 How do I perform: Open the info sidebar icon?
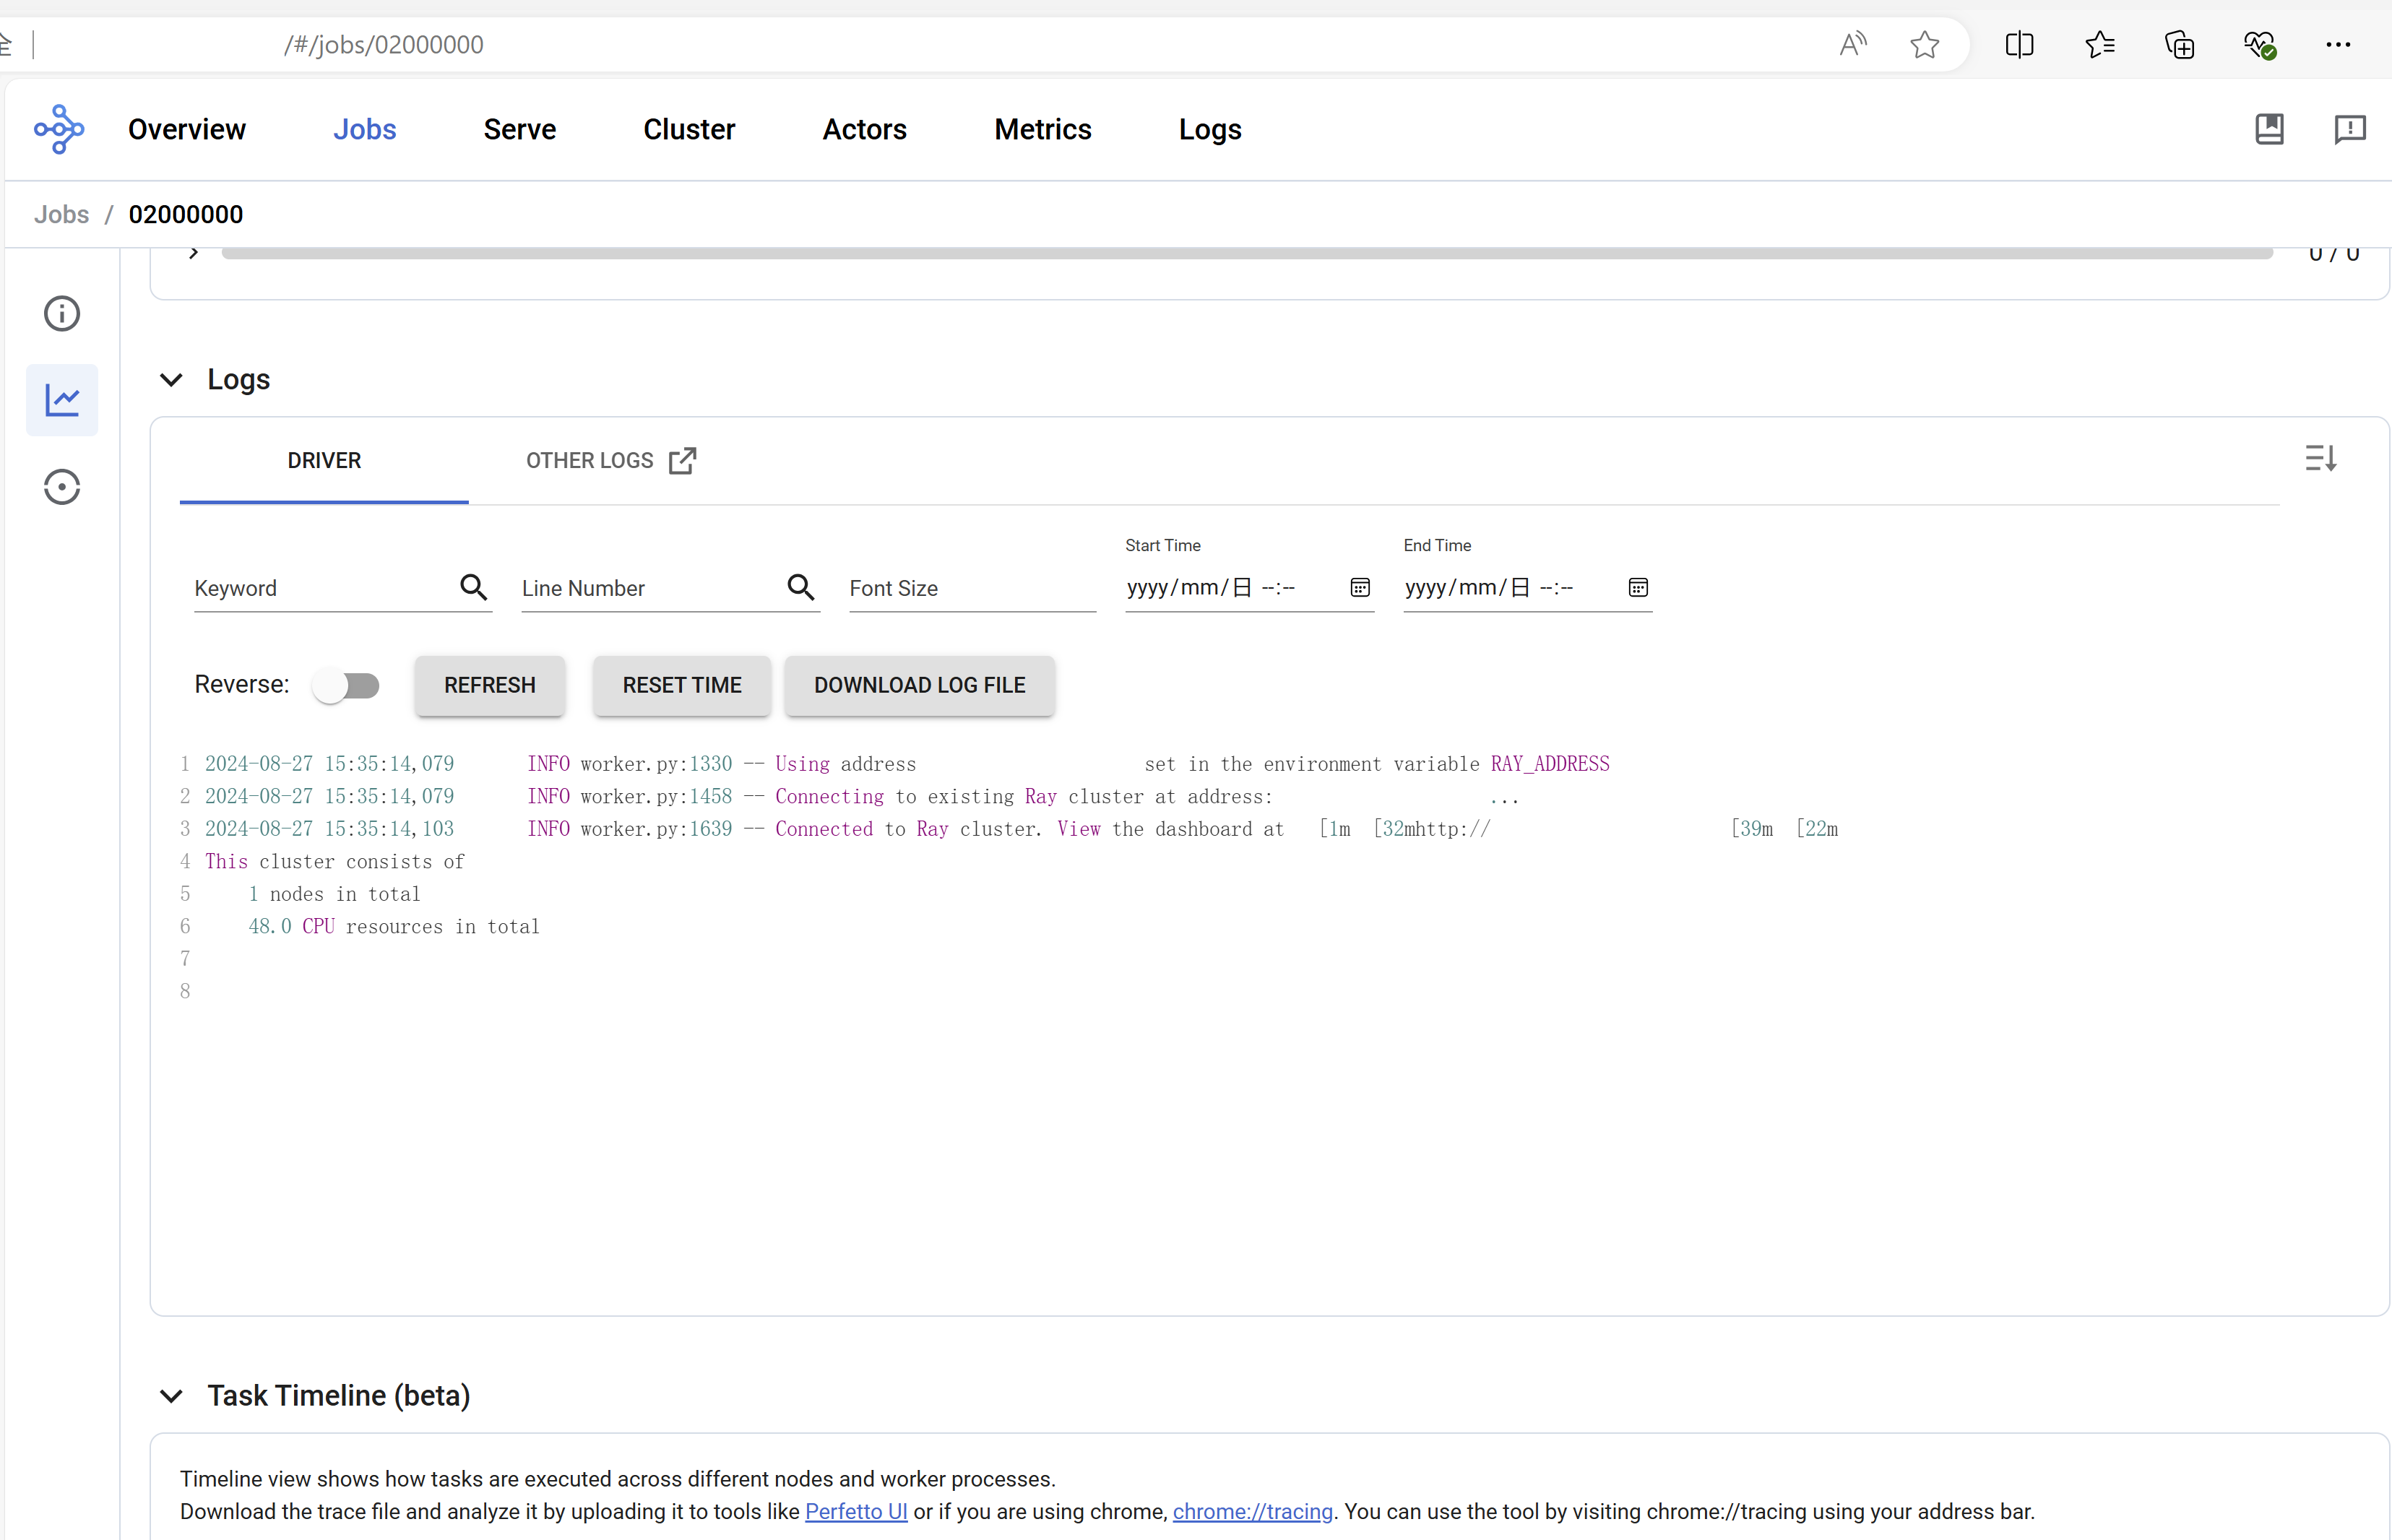[62, 314]
